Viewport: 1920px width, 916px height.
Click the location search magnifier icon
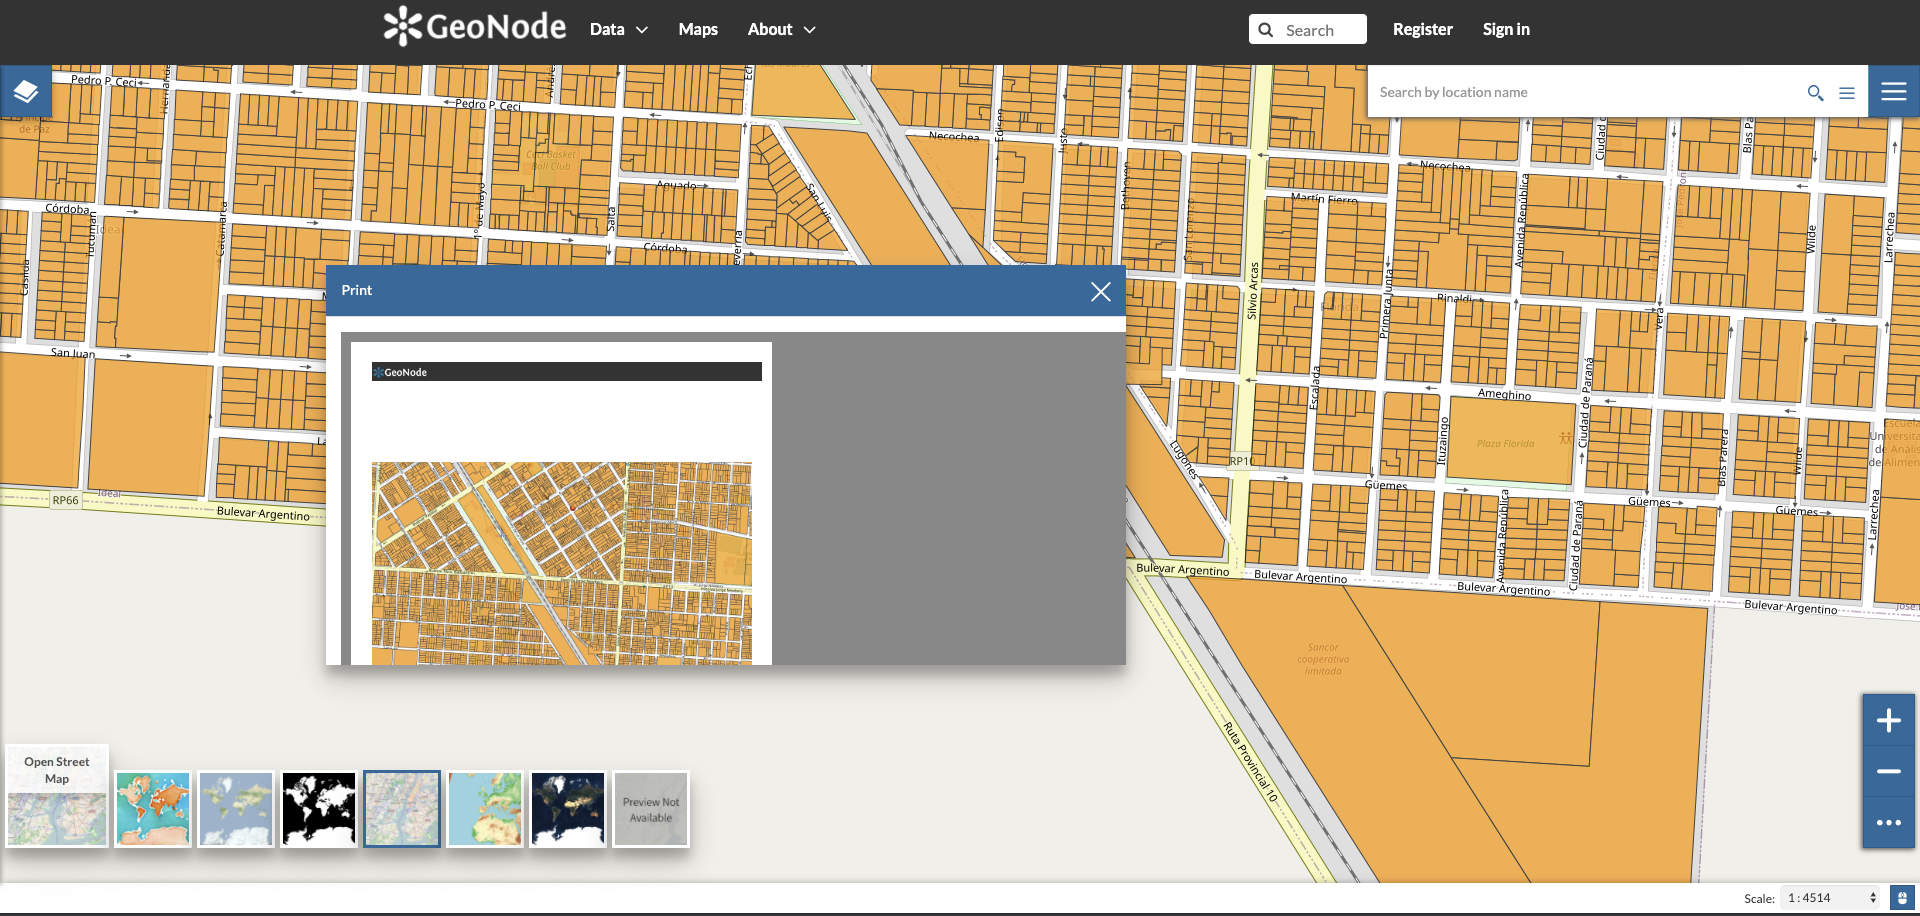[1815, 93]
